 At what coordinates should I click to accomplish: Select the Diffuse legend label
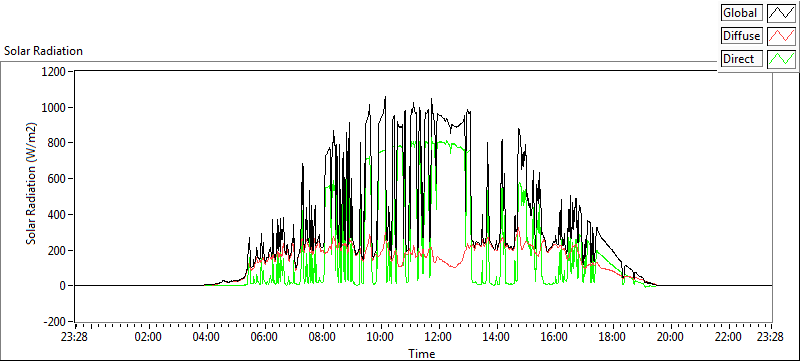point(742,36)
